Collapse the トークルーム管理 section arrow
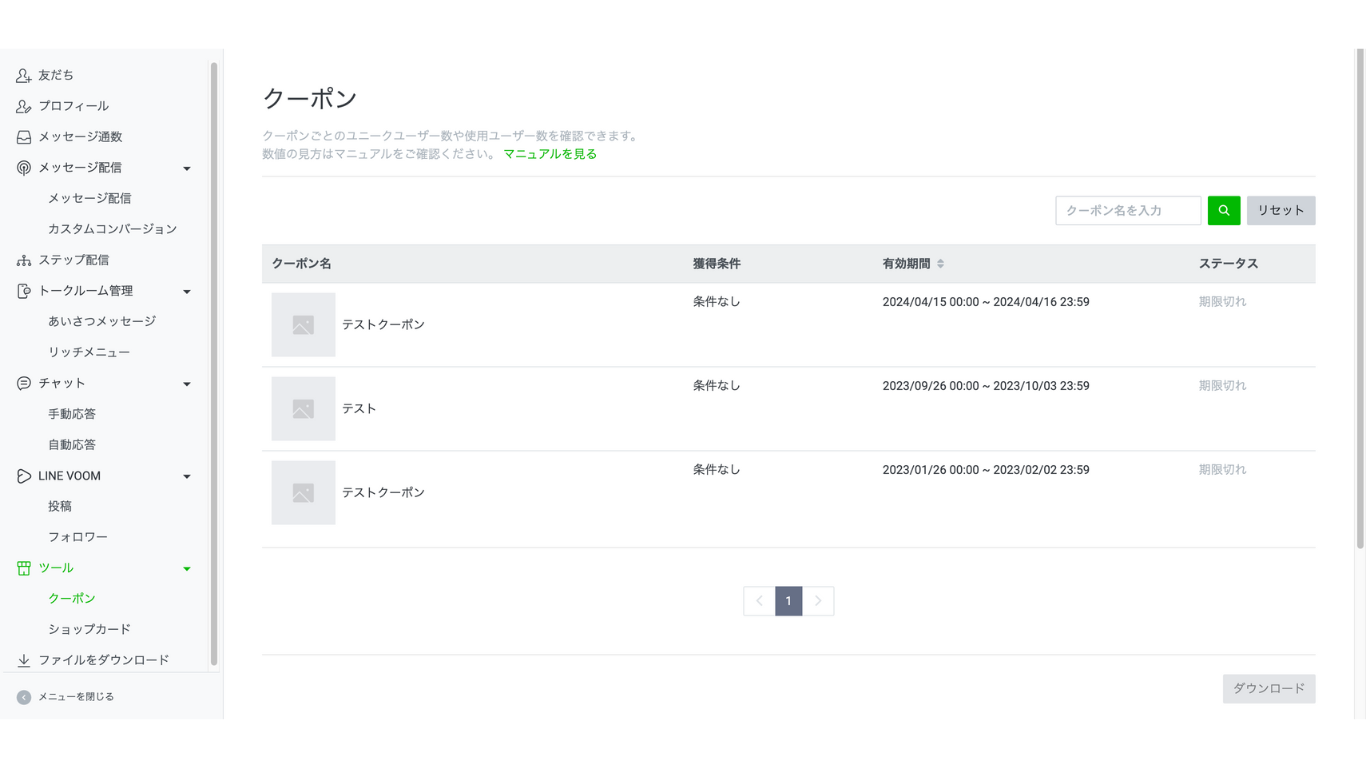 (x=187, y=292)
